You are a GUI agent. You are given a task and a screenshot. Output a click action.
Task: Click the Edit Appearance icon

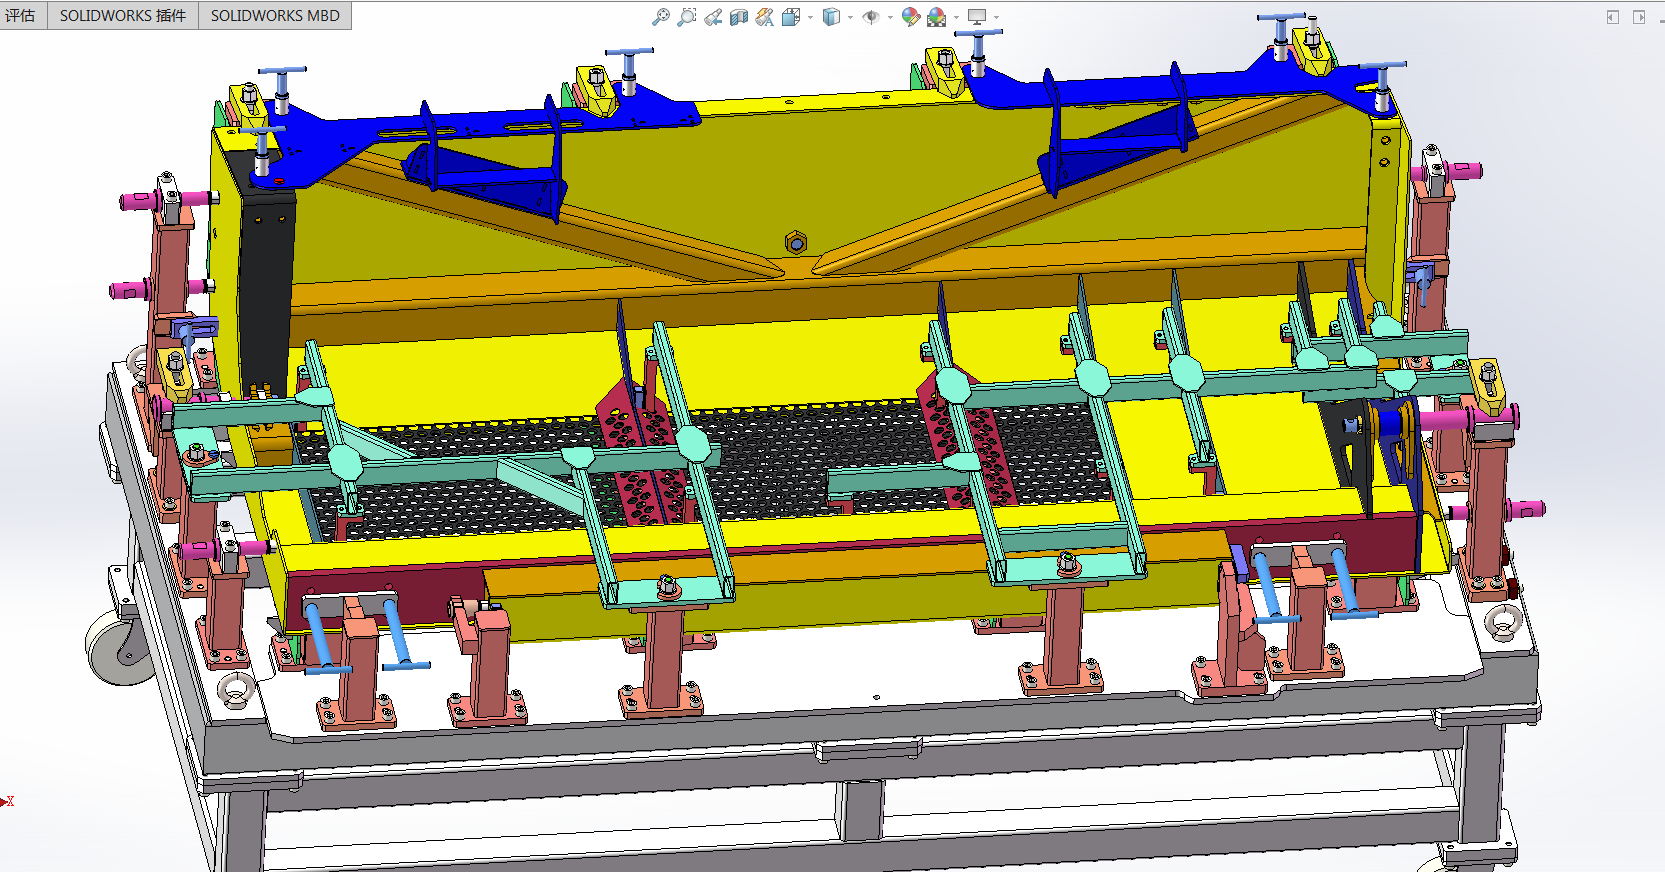coord(910,17)
